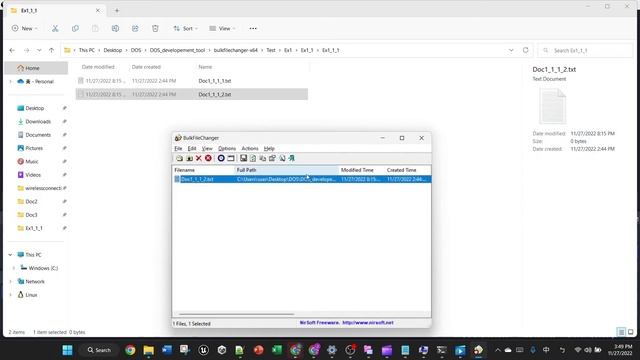Switch to Large icons view in Explorer status bar
640x360 pixels.
(631, 332)
